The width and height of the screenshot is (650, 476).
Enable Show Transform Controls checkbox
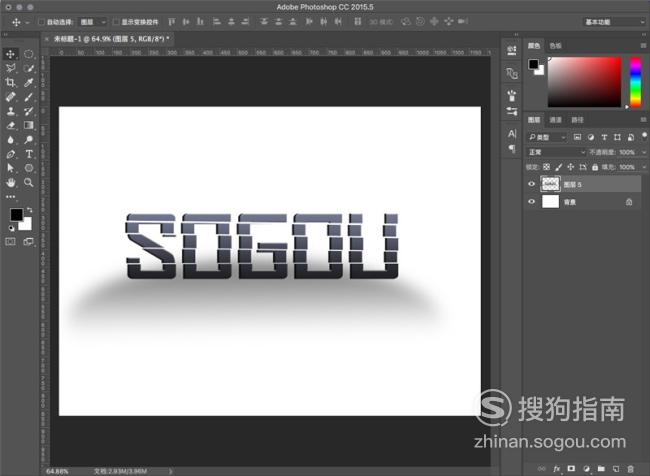[x=116, y=22]
